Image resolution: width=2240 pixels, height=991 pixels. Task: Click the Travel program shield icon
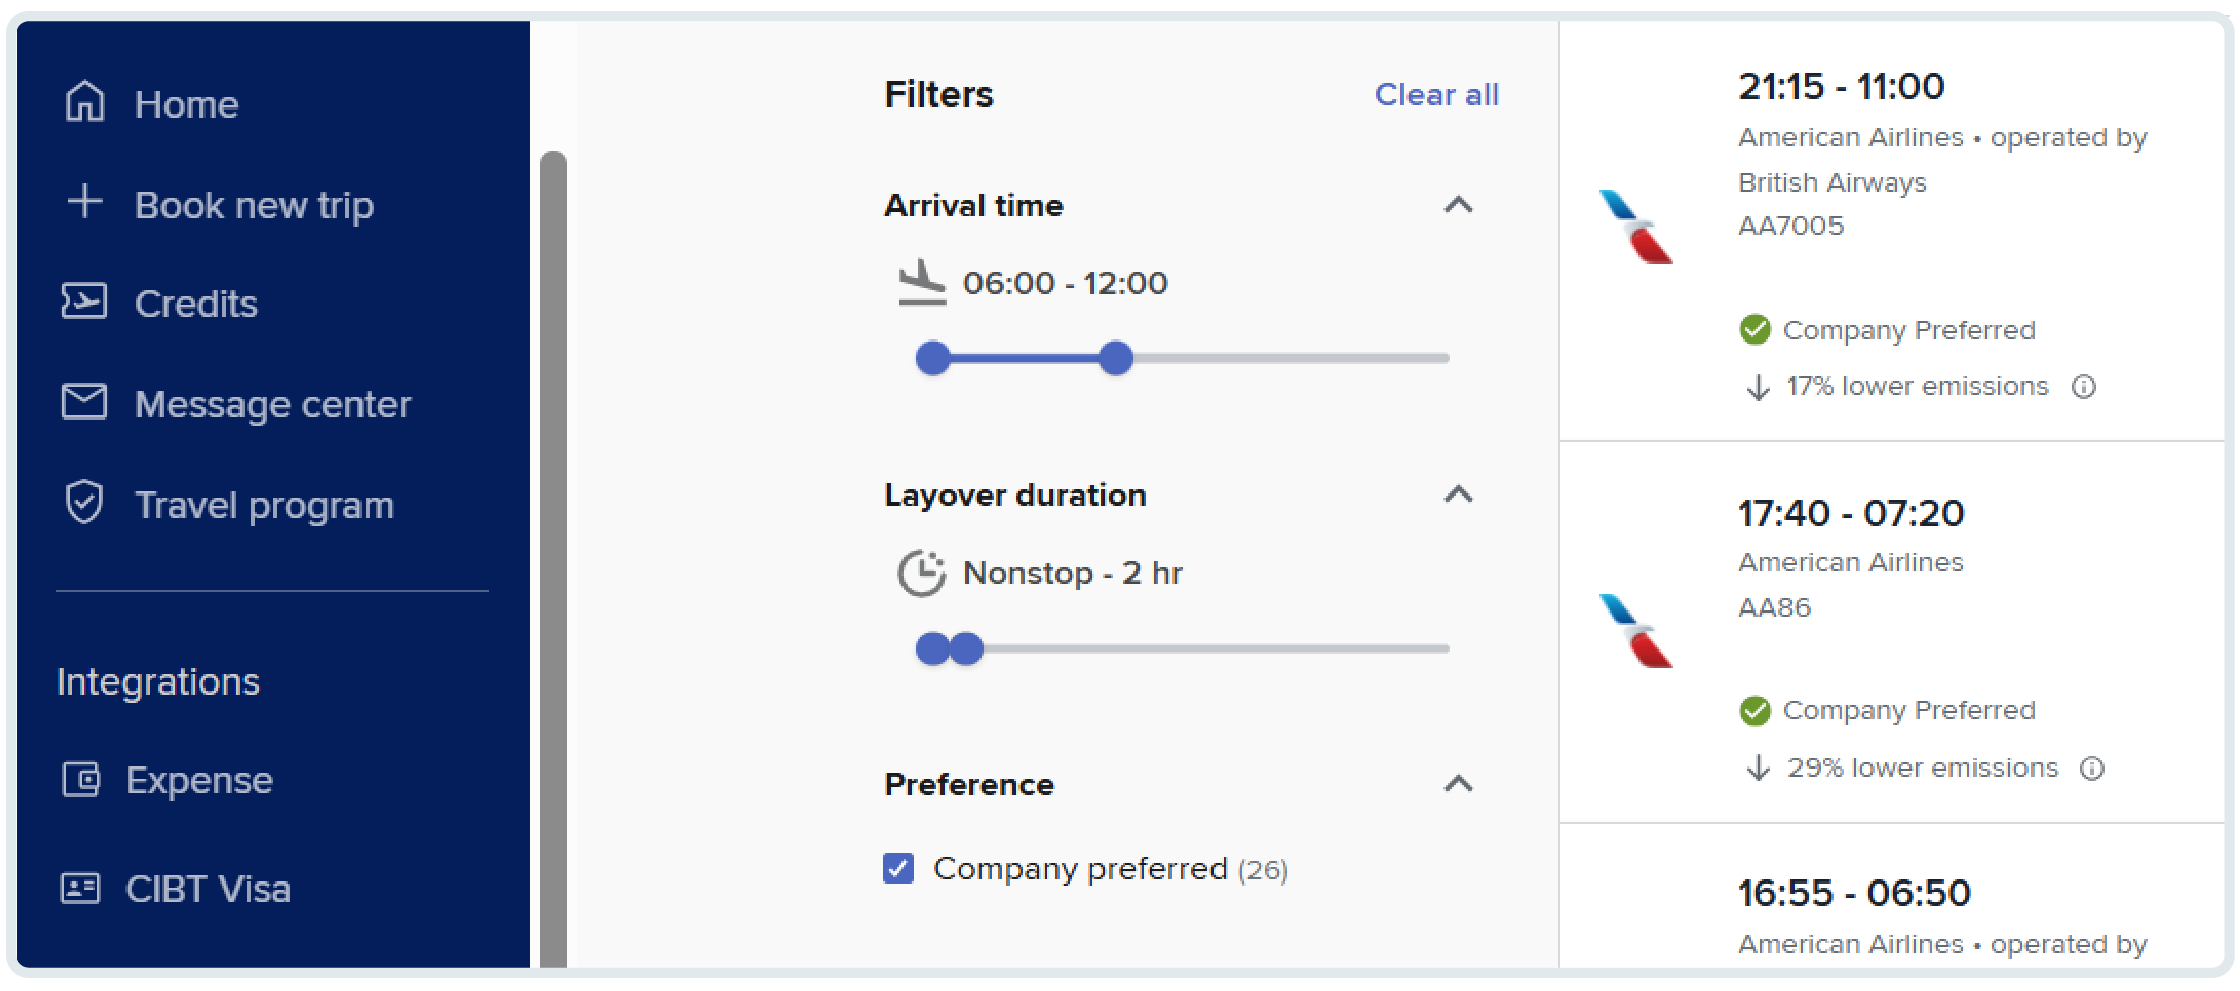84,502
